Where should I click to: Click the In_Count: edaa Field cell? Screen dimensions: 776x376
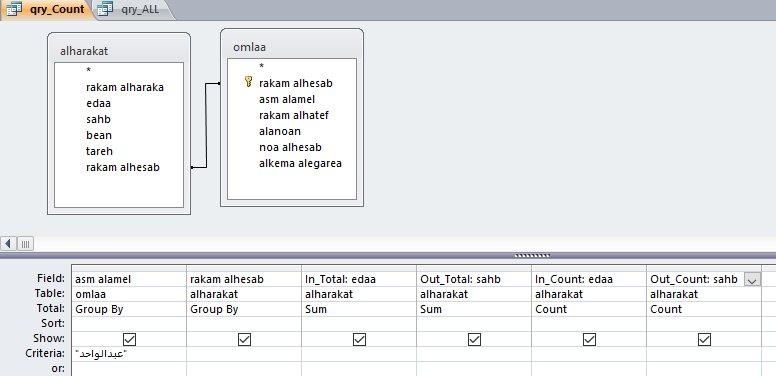(x=589, y=279)
